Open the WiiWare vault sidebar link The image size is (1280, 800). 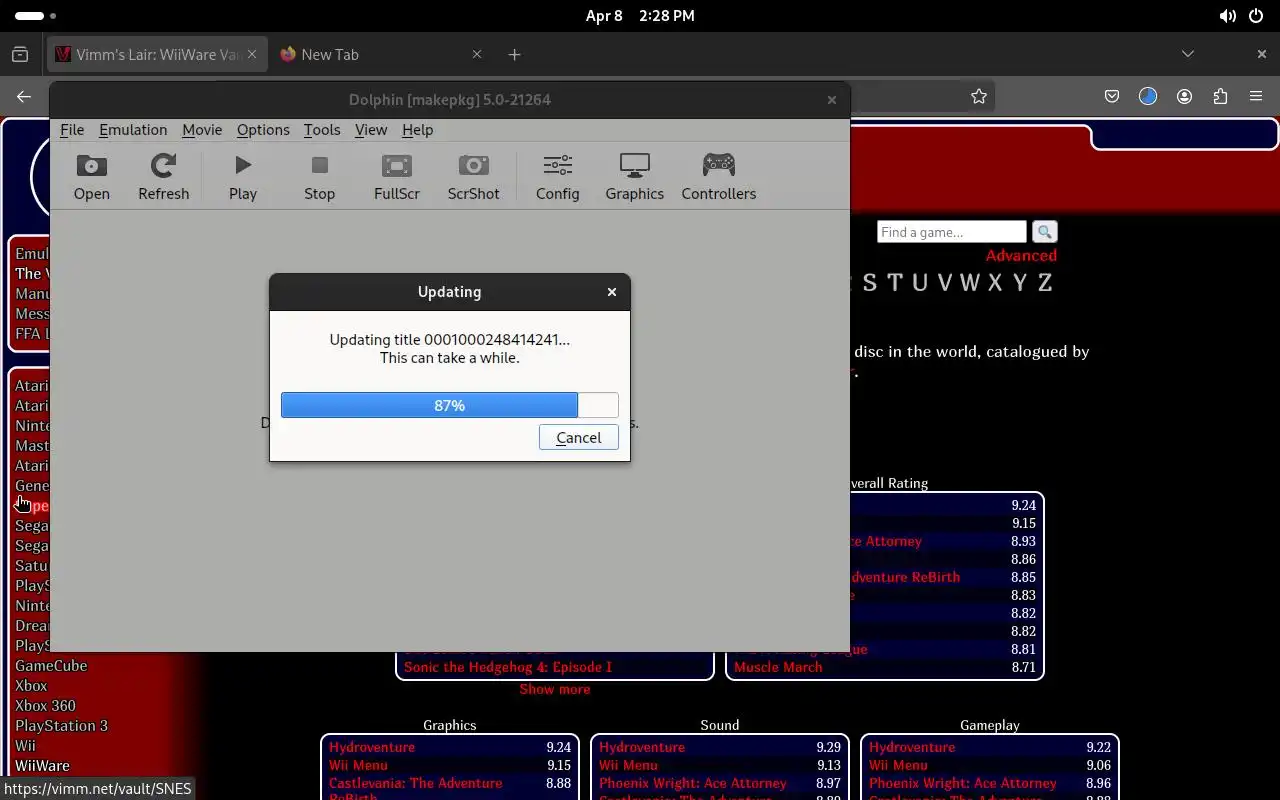[42, 766]
